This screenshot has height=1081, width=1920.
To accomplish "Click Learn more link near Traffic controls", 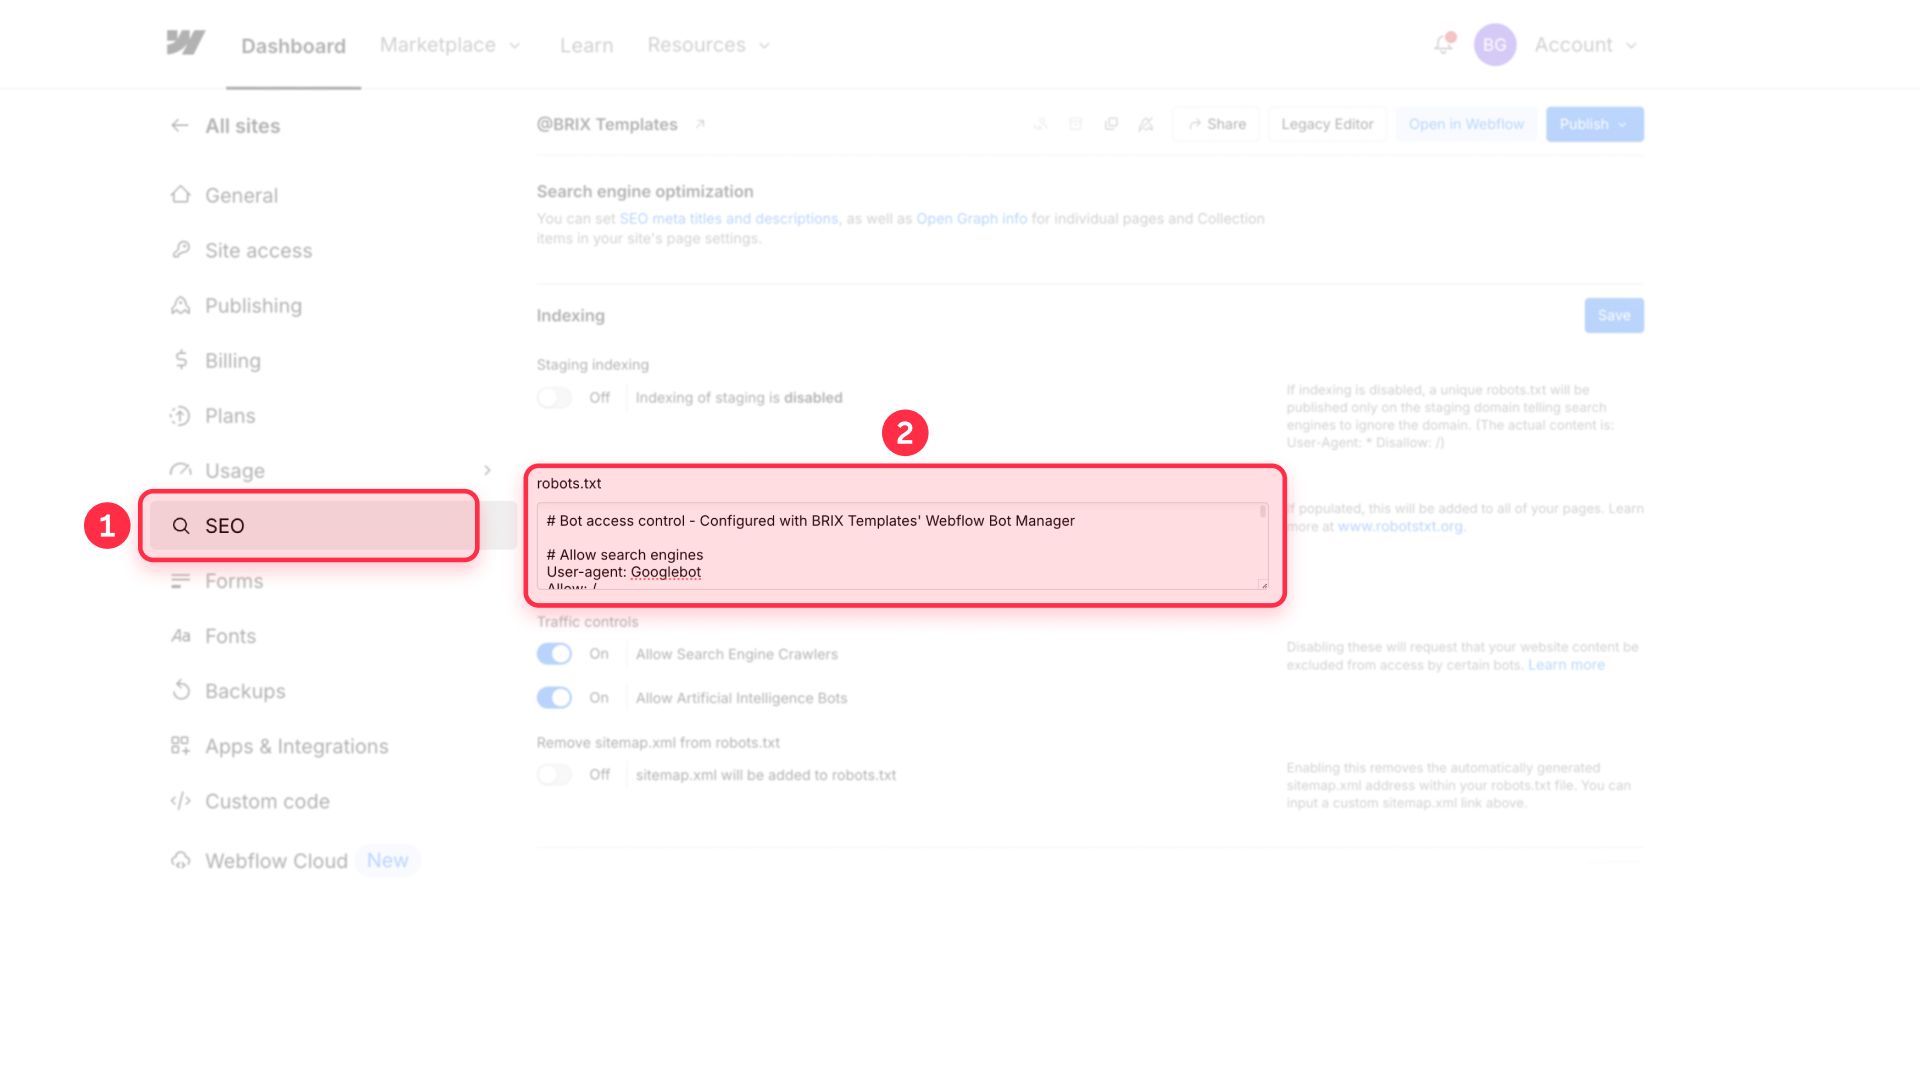I will coord(1566,665).
